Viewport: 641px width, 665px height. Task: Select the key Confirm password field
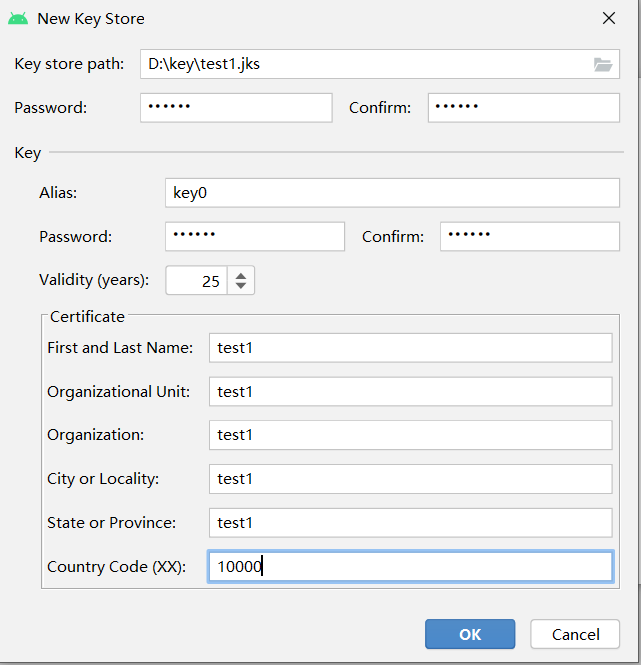tap(530, 236)
